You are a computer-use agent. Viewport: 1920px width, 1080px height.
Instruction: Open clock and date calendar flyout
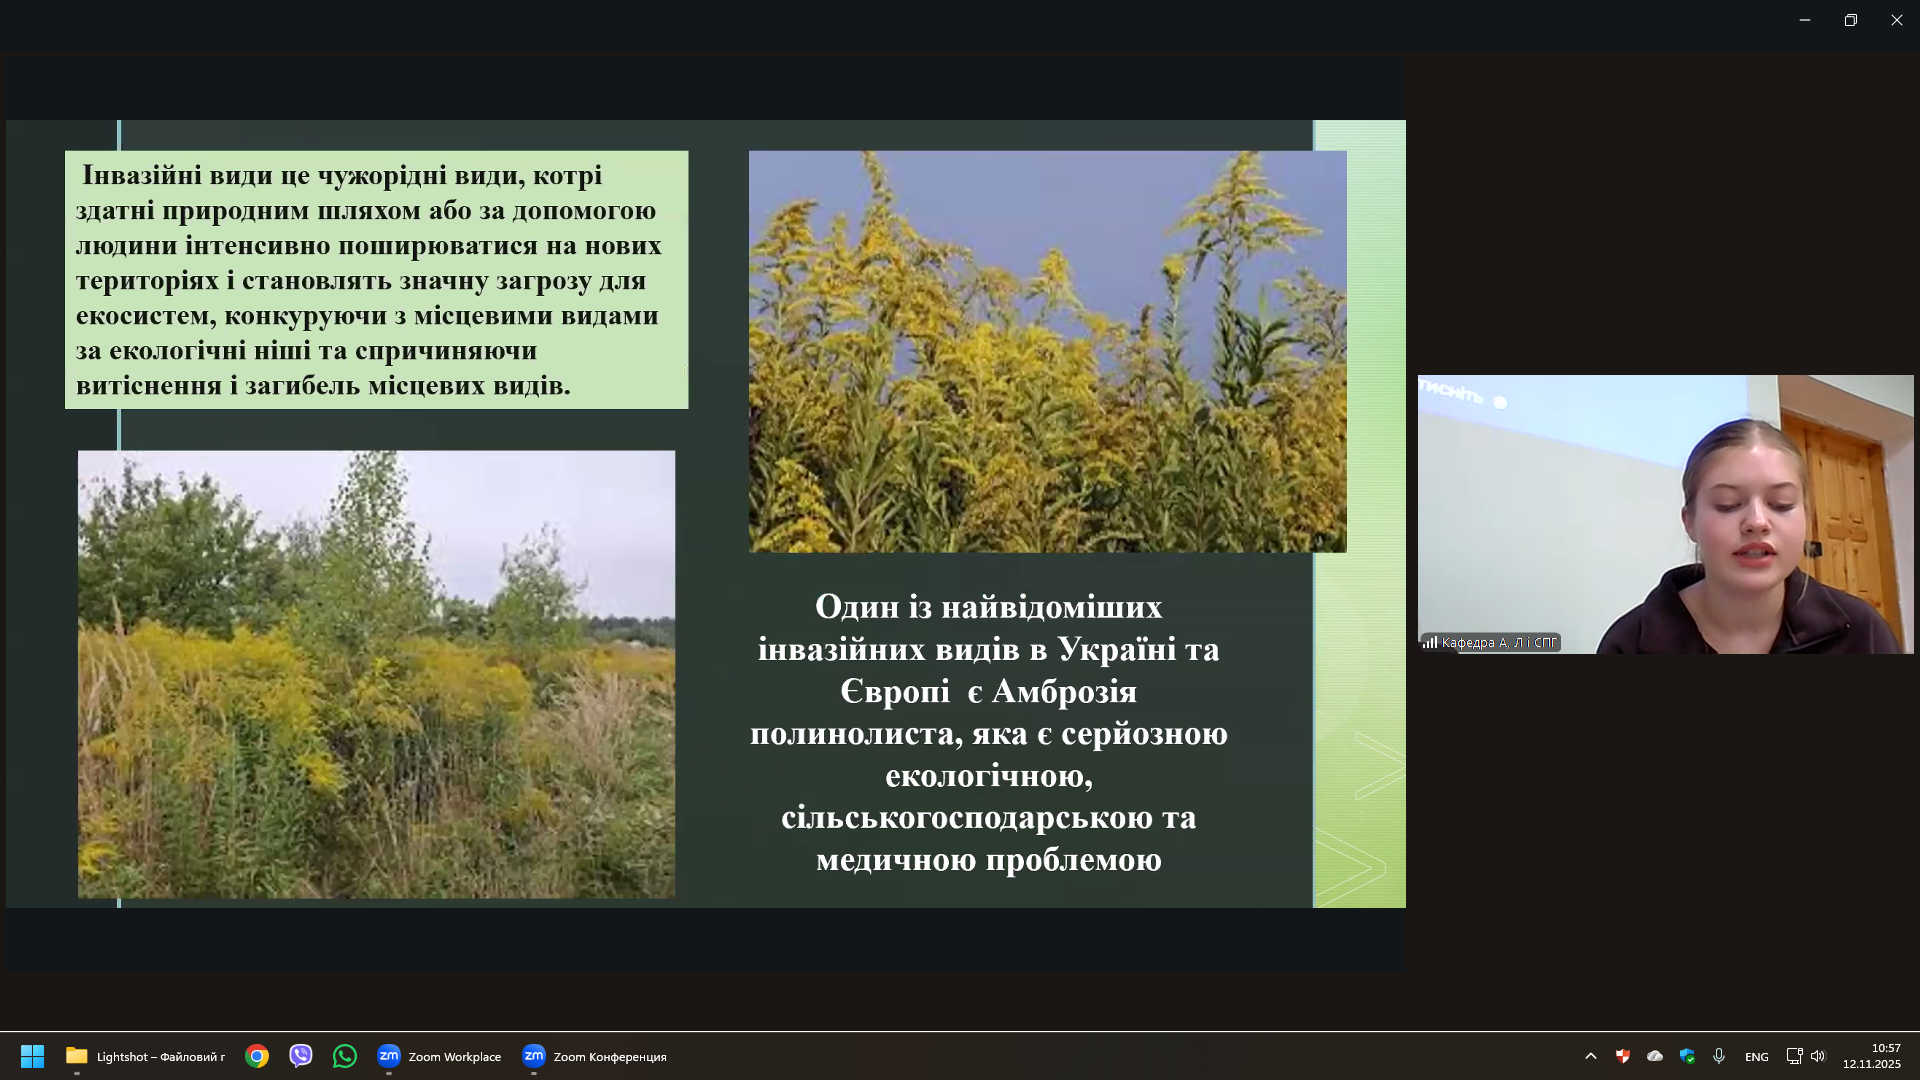[1871, 1056]
